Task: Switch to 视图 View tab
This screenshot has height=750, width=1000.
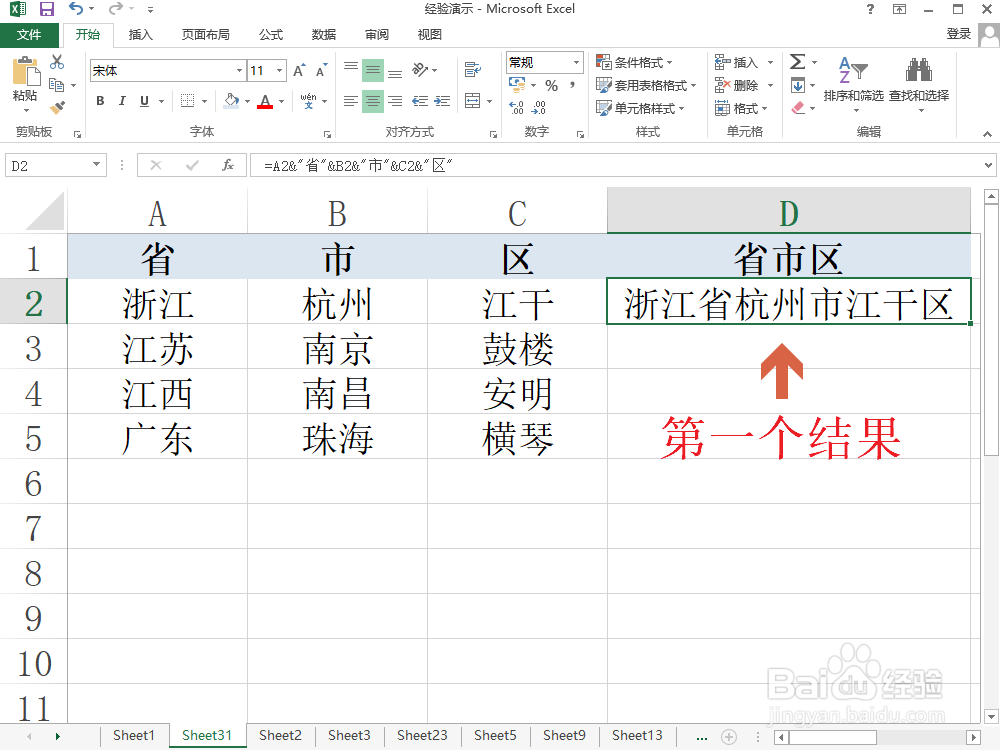Action: coord(430,35)
